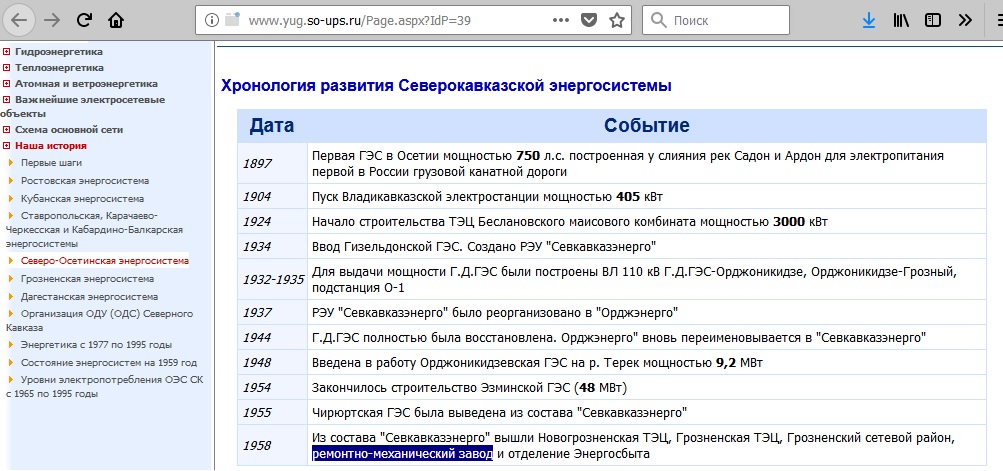Open the Первые шаги link
The width and height of the screenshot is (1003, 471).
(x=52, y=162)
